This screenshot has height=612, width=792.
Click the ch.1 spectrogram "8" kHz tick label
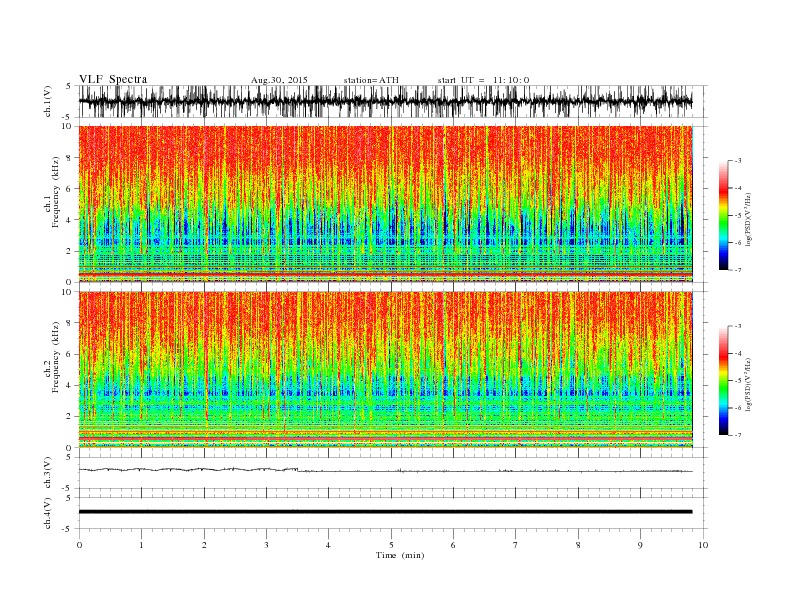tap(70, 158)
